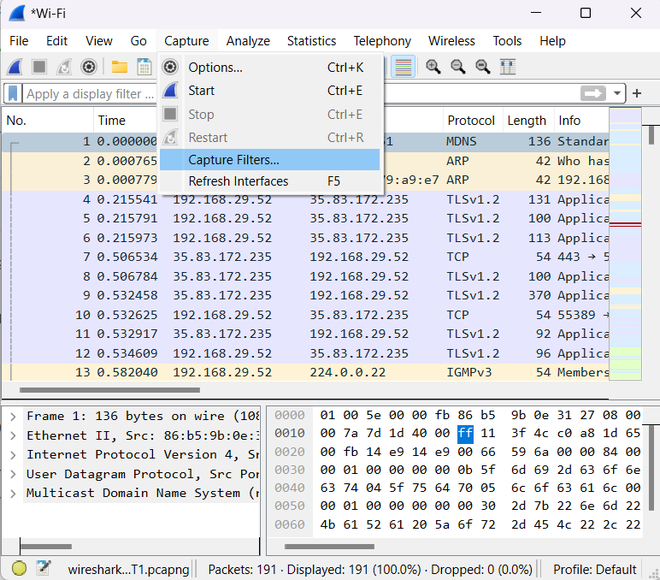660x580 pixels.
Task: Click the apply filter arrow button
Action: coord(593,93)
